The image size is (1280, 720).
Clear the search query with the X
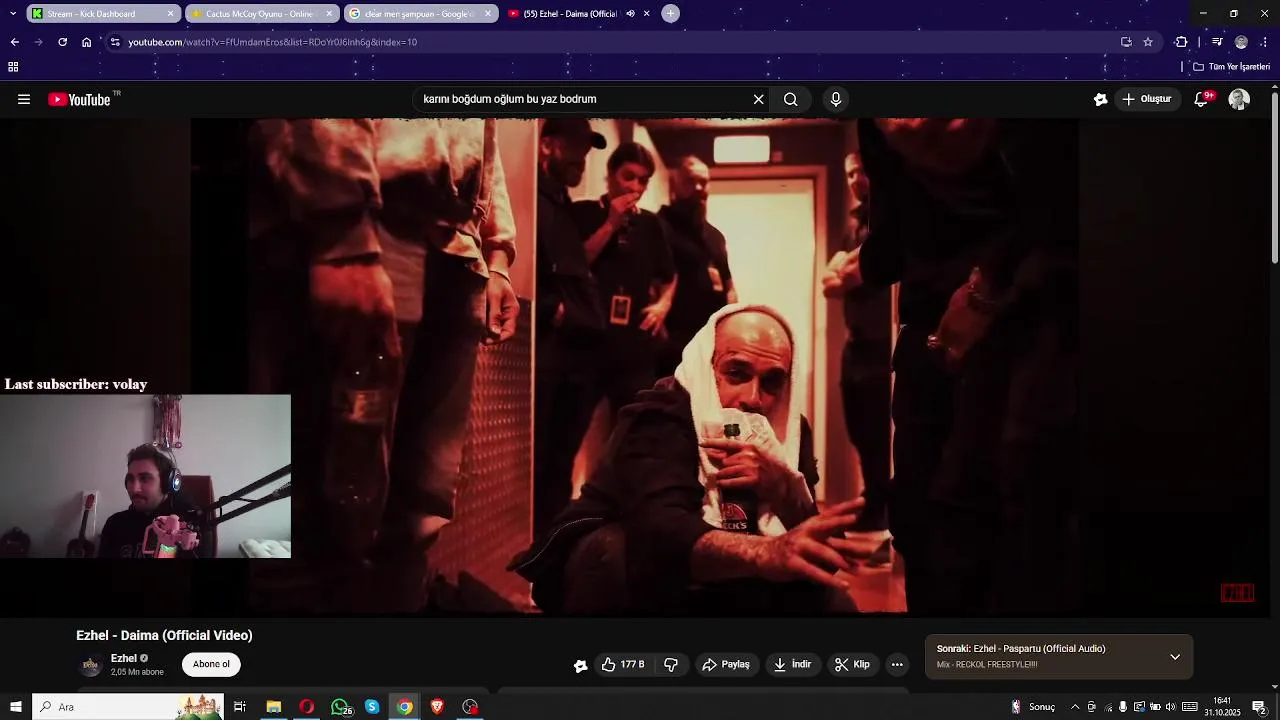click(759, 99)
